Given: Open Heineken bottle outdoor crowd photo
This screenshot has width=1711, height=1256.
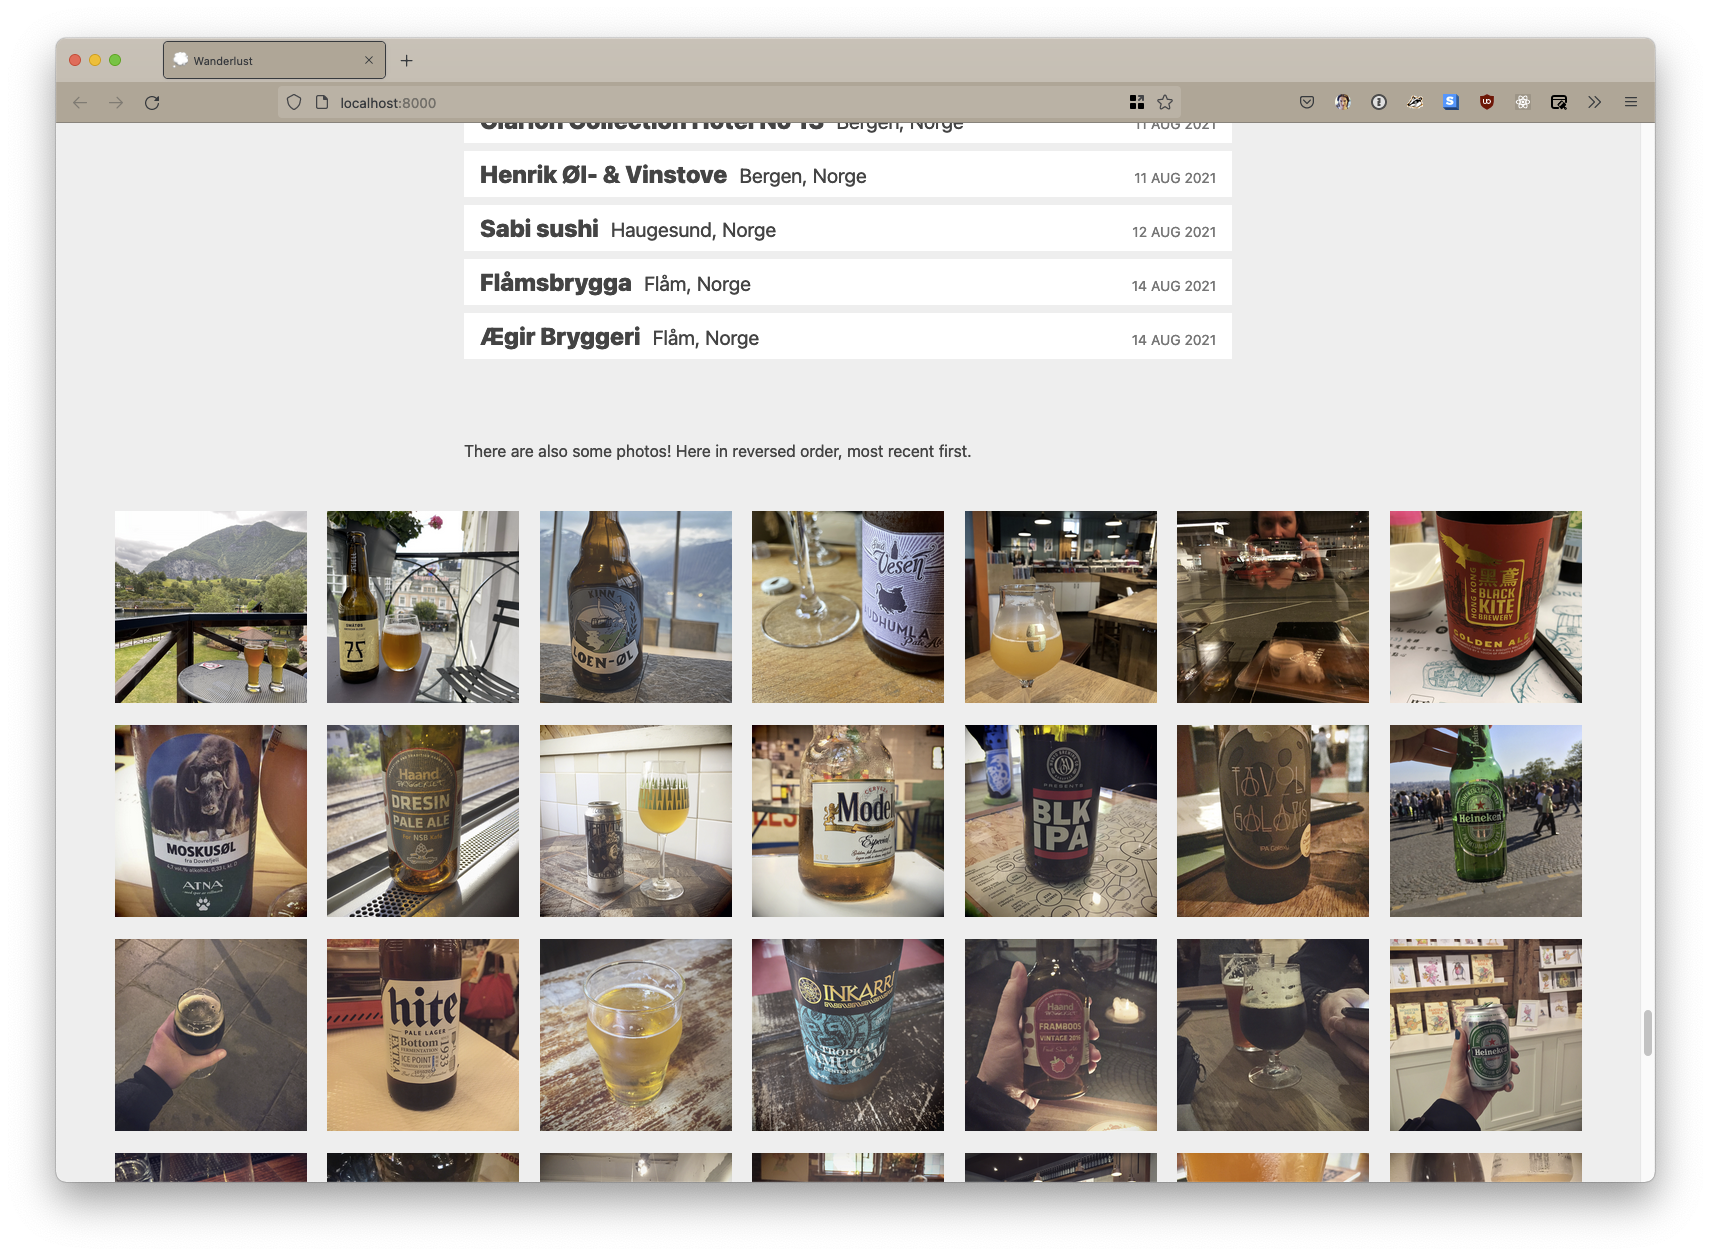Looking at the screenshot, I should (x=1486, y=821).
